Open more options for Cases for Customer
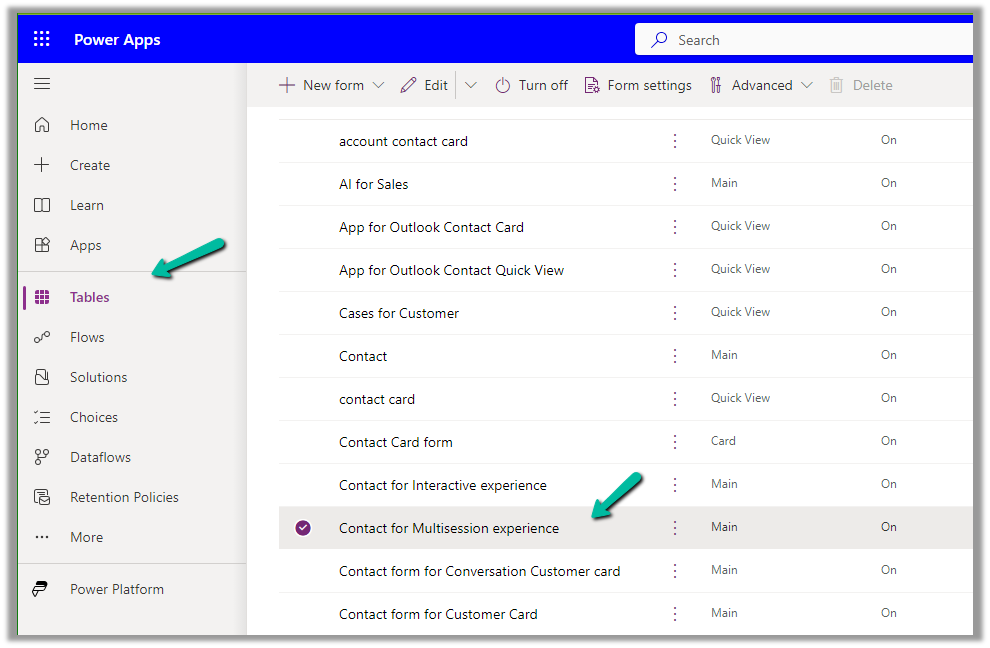Screen dimensions: 990x648 (x=675, y=313)
